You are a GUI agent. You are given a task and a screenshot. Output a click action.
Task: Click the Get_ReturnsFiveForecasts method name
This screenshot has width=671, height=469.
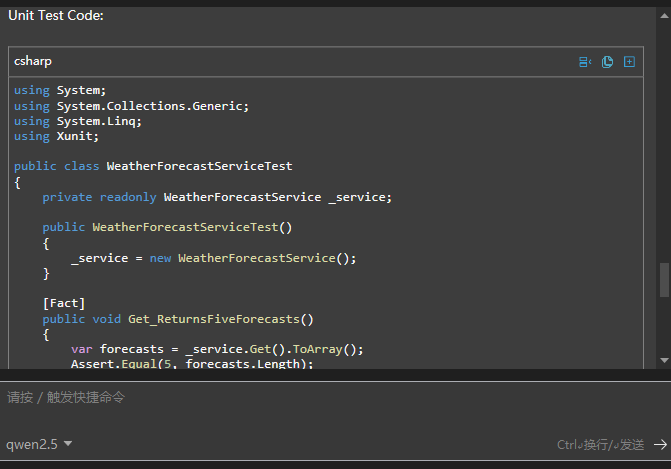[x=214, y=319]
